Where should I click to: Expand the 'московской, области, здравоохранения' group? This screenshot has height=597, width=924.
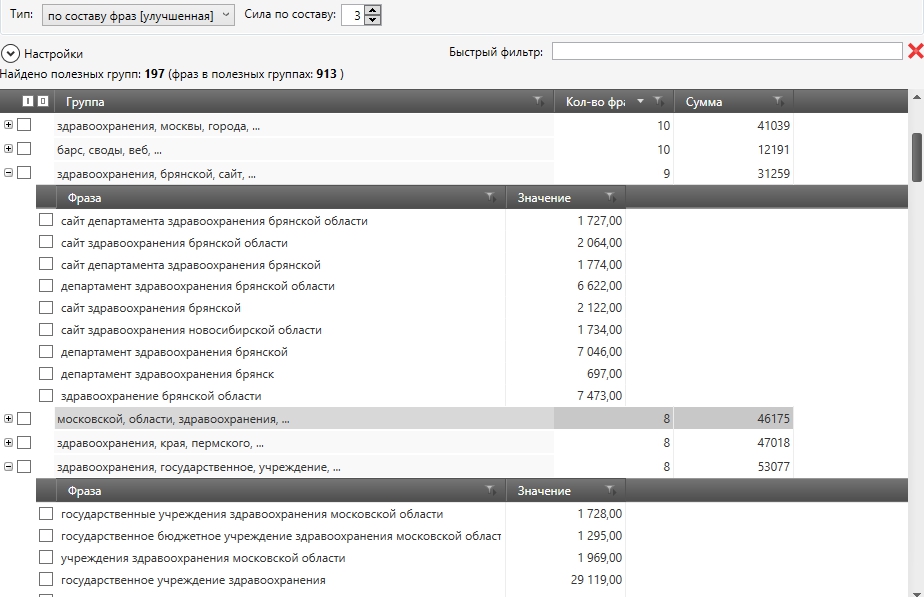coord(9,418)
